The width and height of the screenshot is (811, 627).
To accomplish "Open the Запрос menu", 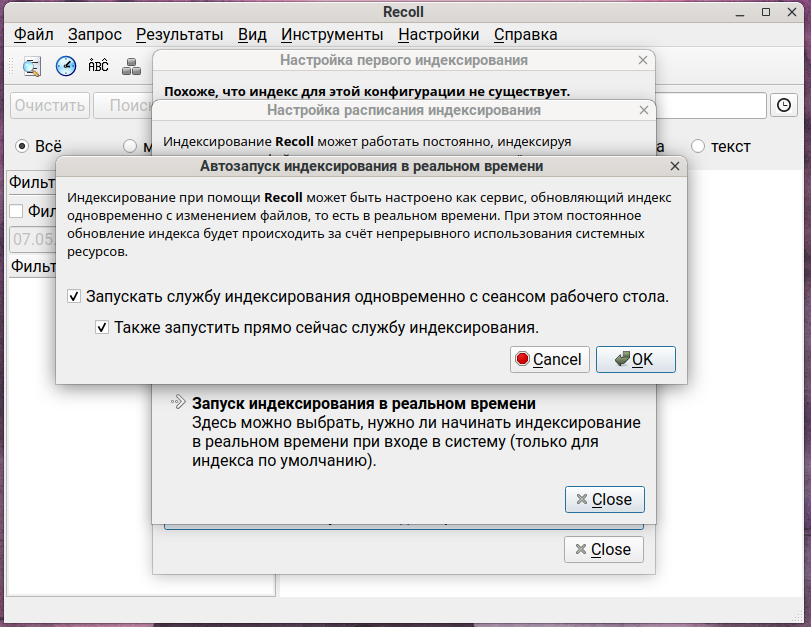I will [x=95, y=35].
